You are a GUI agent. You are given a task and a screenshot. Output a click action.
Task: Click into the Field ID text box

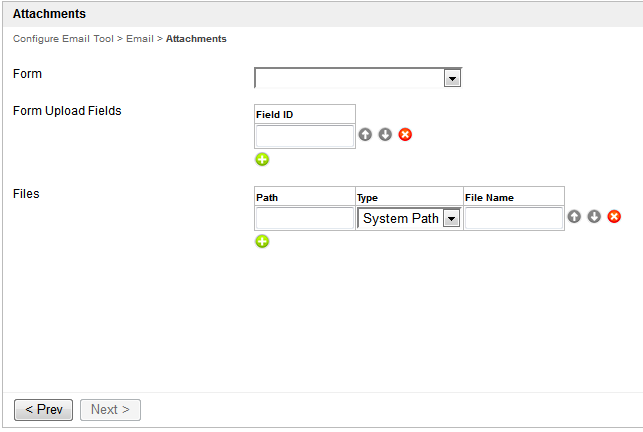pos(305,136)
